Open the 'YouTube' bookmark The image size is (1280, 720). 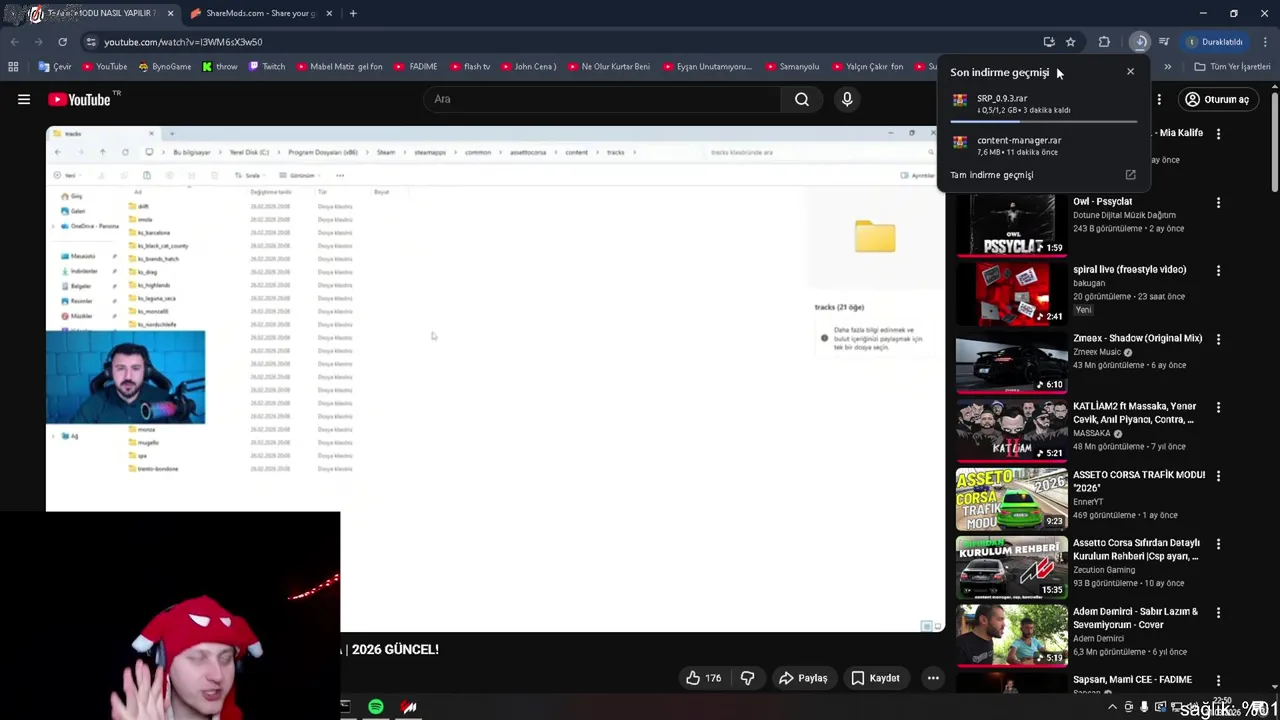(105, 67)
